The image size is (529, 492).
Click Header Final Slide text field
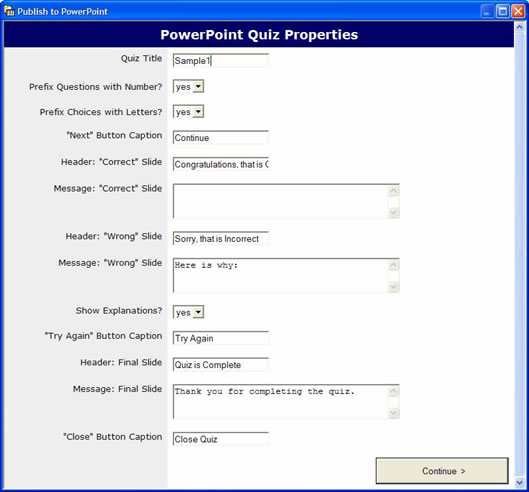tap(221, 364)
